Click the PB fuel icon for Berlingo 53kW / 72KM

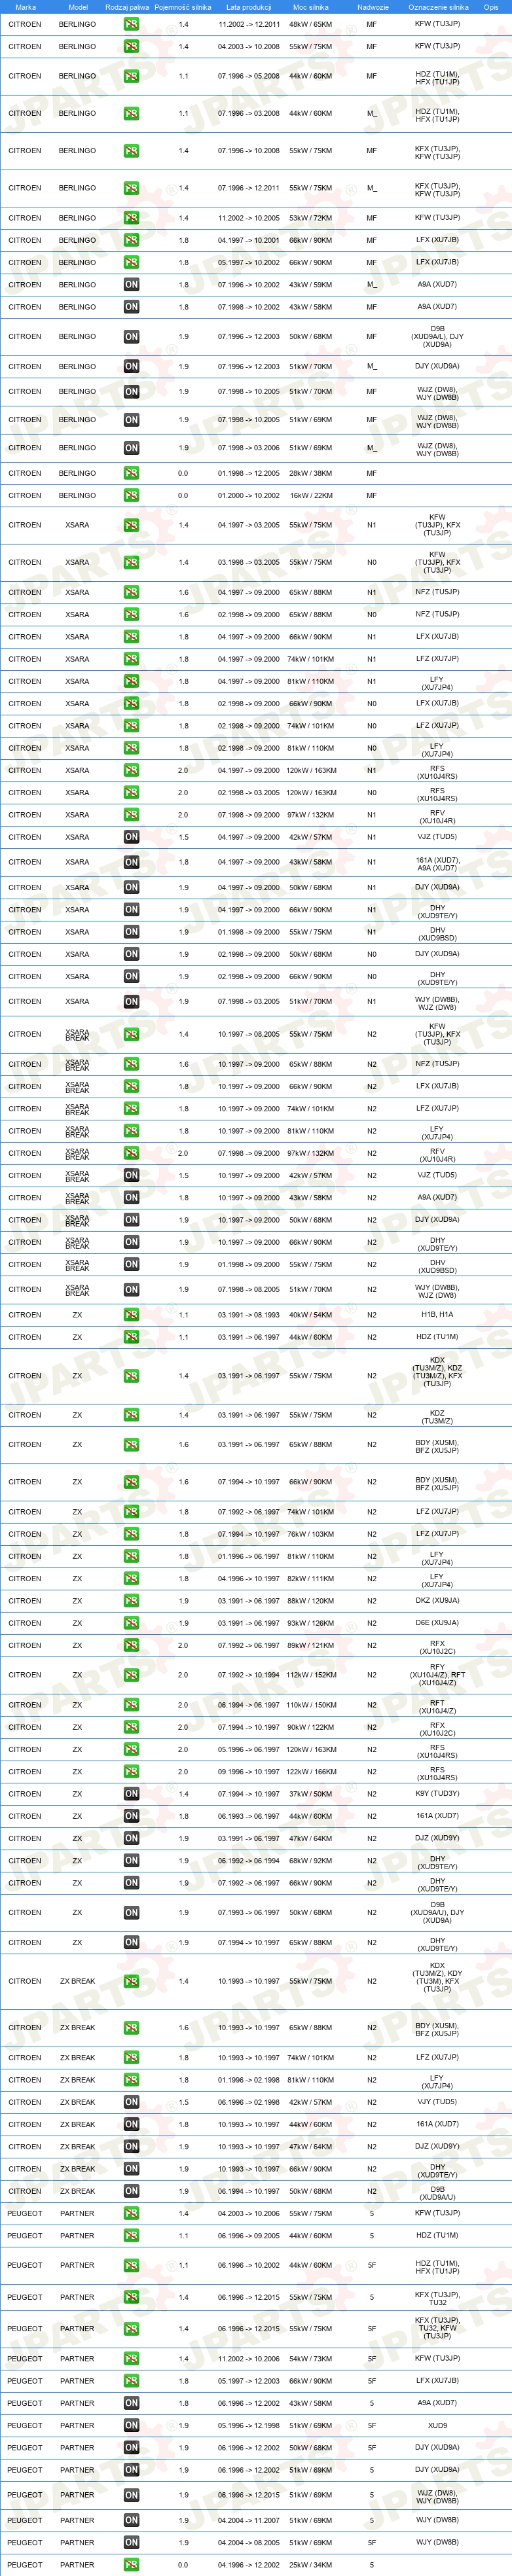tap(131, 218)
